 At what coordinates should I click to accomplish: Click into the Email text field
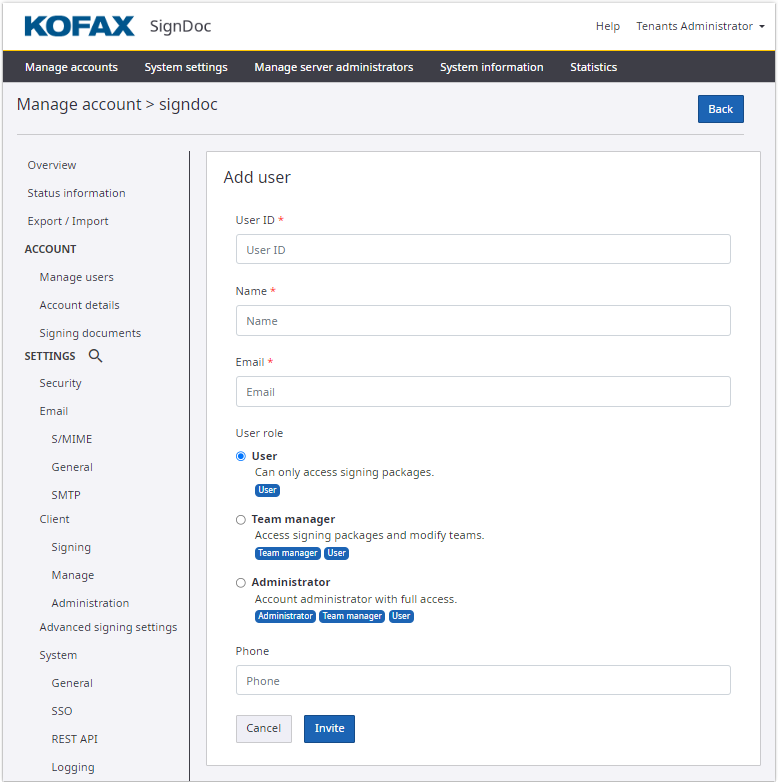[483, 392]
